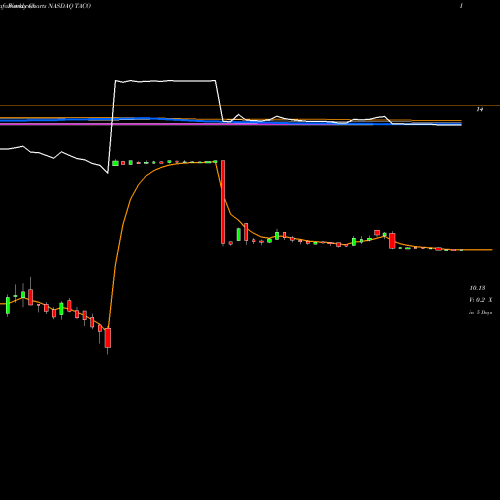The width and height of the screenshot is (500, 500).
Task: Click the 14 price axis label
Action: [x=480, y=109]
